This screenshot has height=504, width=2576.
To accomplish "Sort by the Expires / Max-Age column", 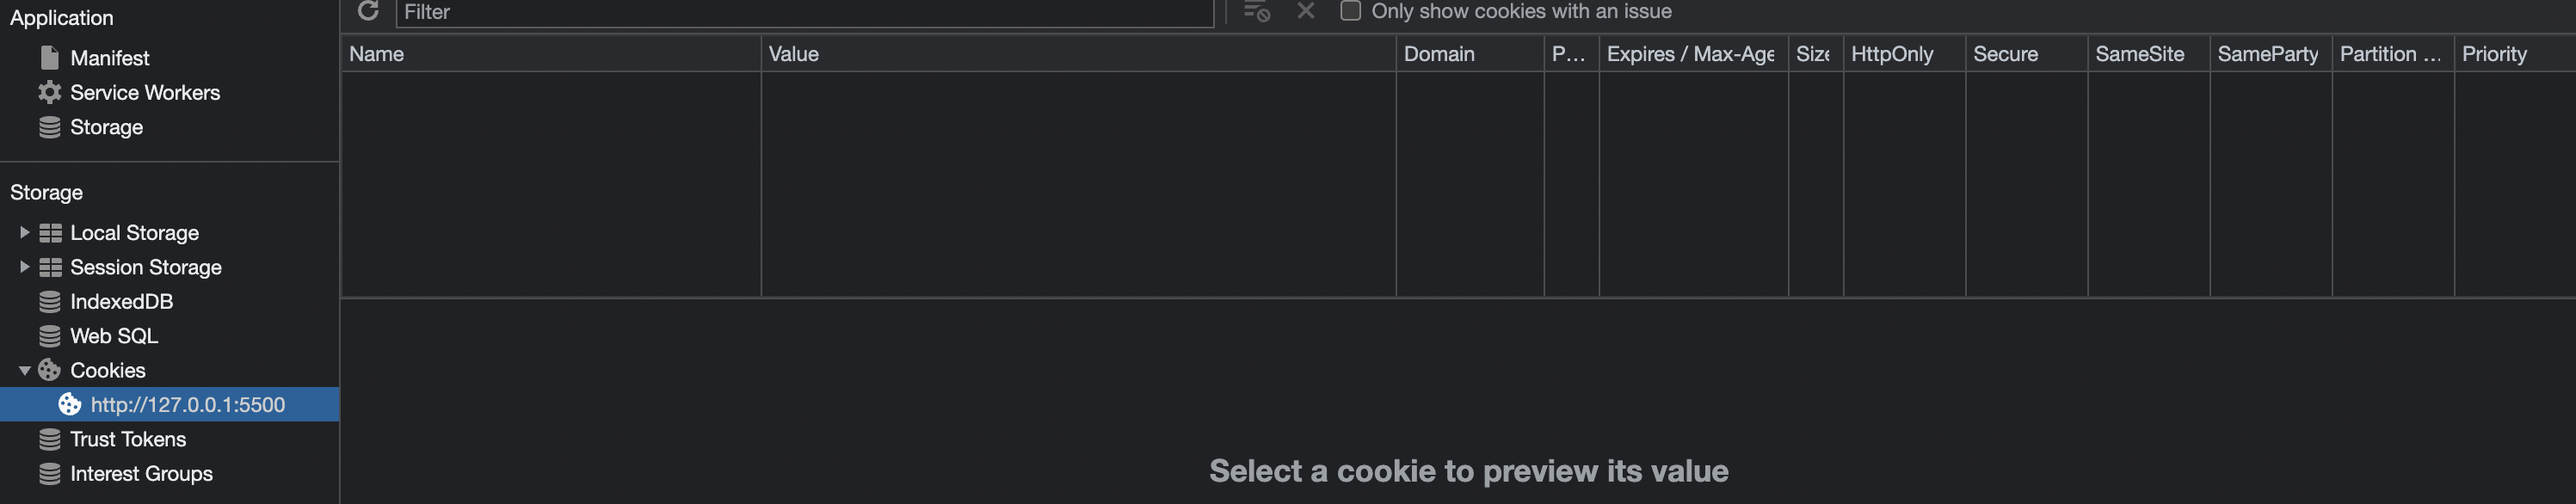I will coord(1693,54).
